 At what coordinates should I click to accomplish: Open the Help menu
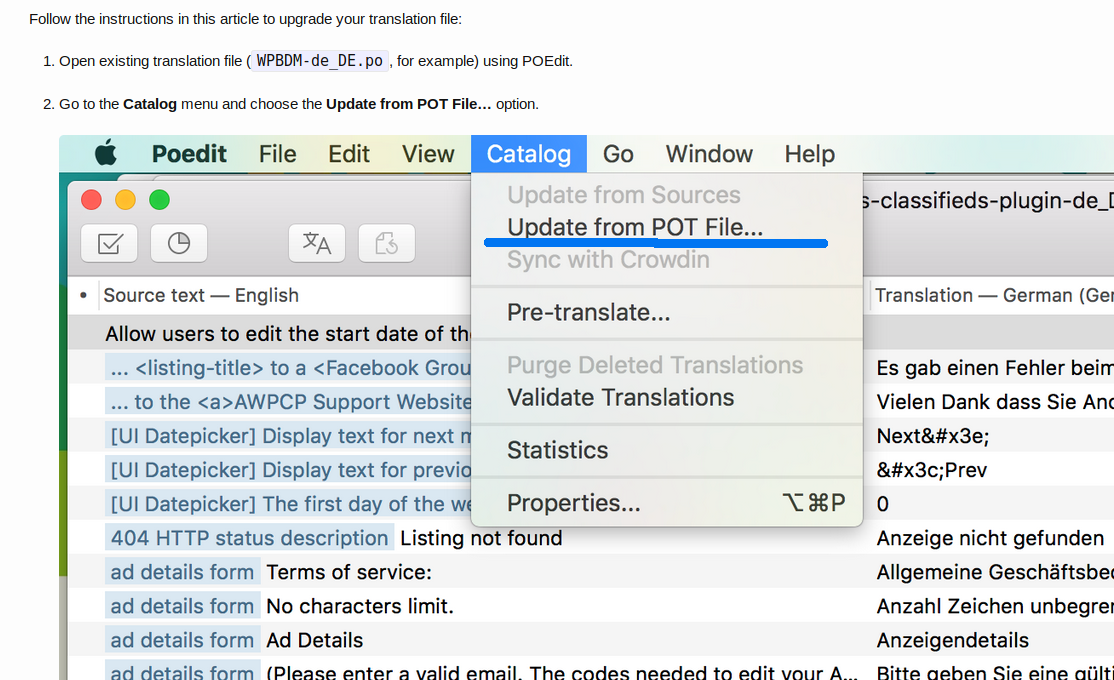[809, 153]
